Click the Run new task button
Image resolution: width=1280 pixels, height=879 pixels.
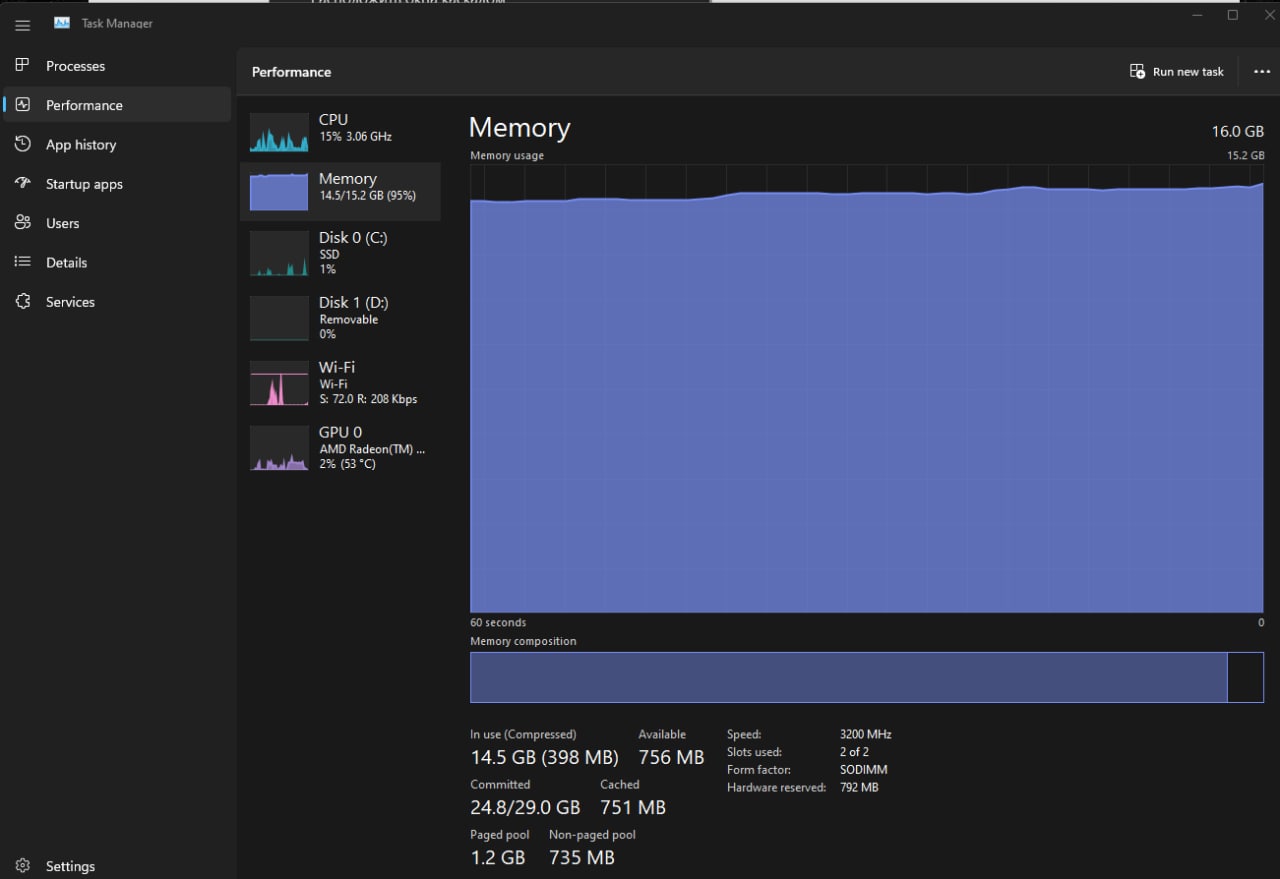point(1177,71)
